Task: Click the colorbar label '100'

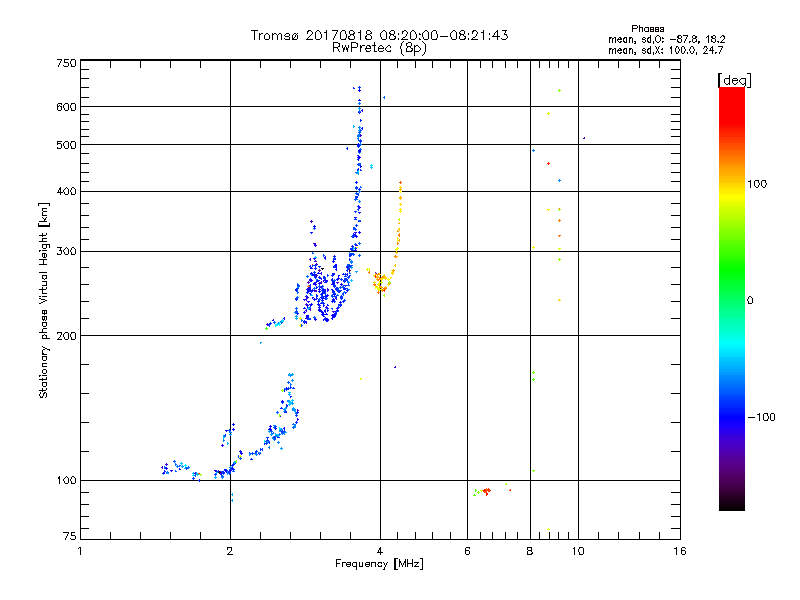Action: pyautogui.click(x=757, y=184)
